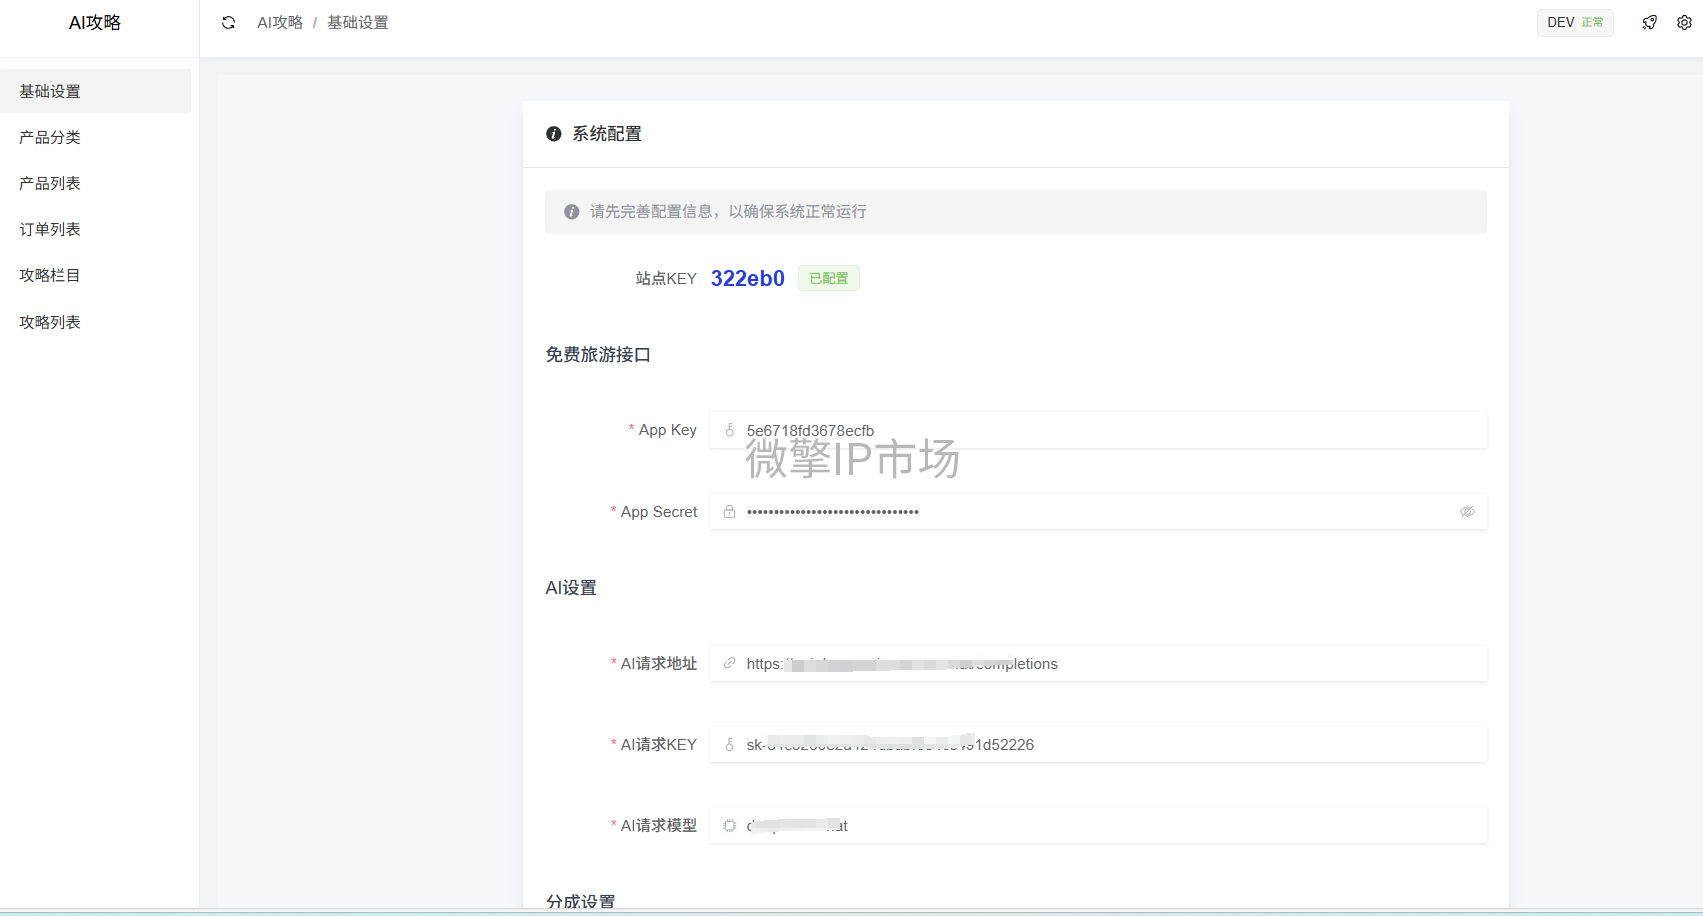Click the info icon beside 系统配置 heading
The image size is (1703, 916).
point(553,133)
